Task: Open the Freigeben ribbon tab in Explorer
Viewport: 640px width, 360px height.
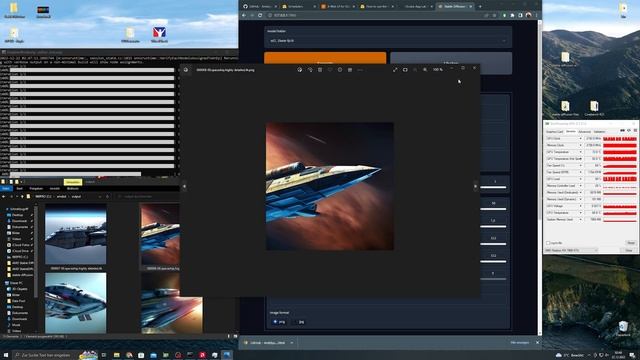Action: [x=36, y=189]
